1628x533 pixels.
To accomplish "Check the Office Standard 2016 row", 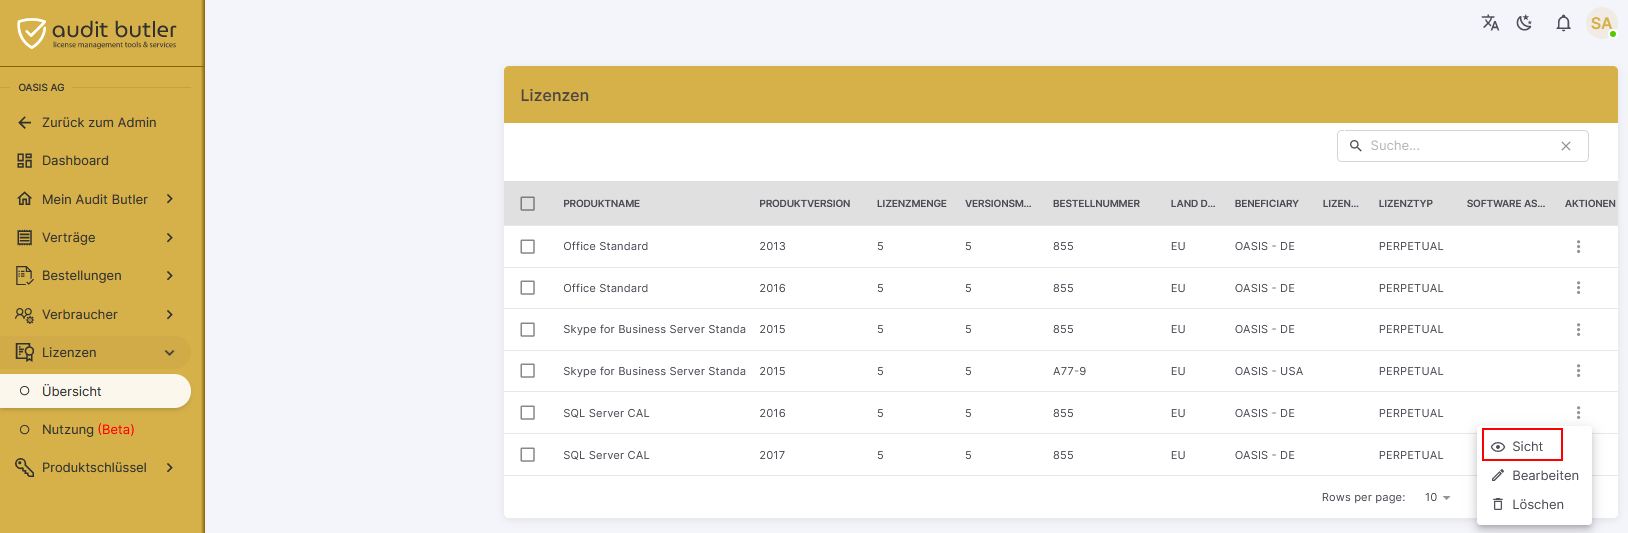I will (x=528, y=288).
